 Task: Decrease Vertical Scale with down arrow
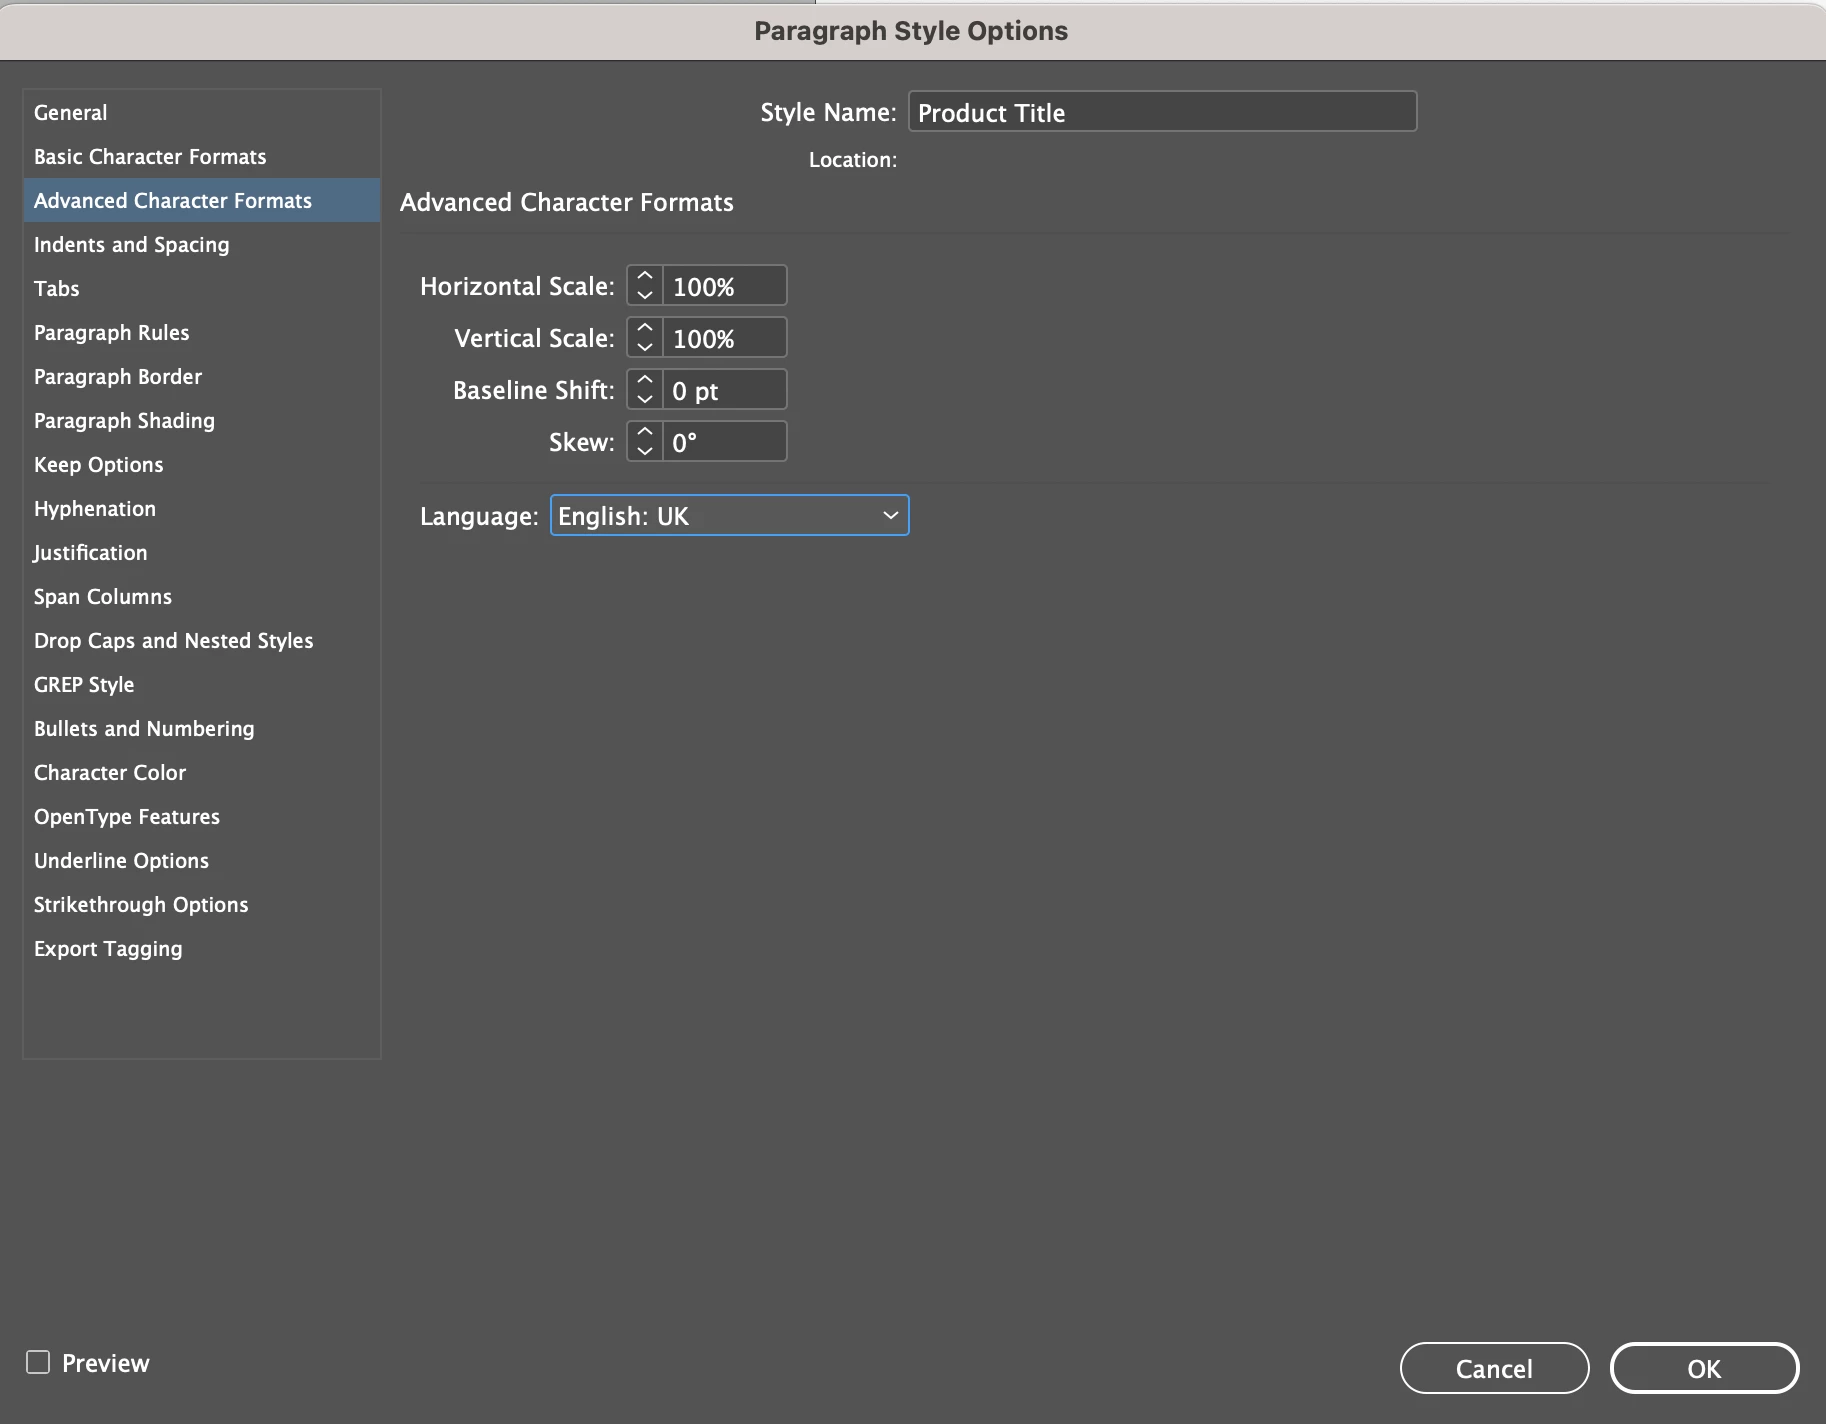click(645, 348)
